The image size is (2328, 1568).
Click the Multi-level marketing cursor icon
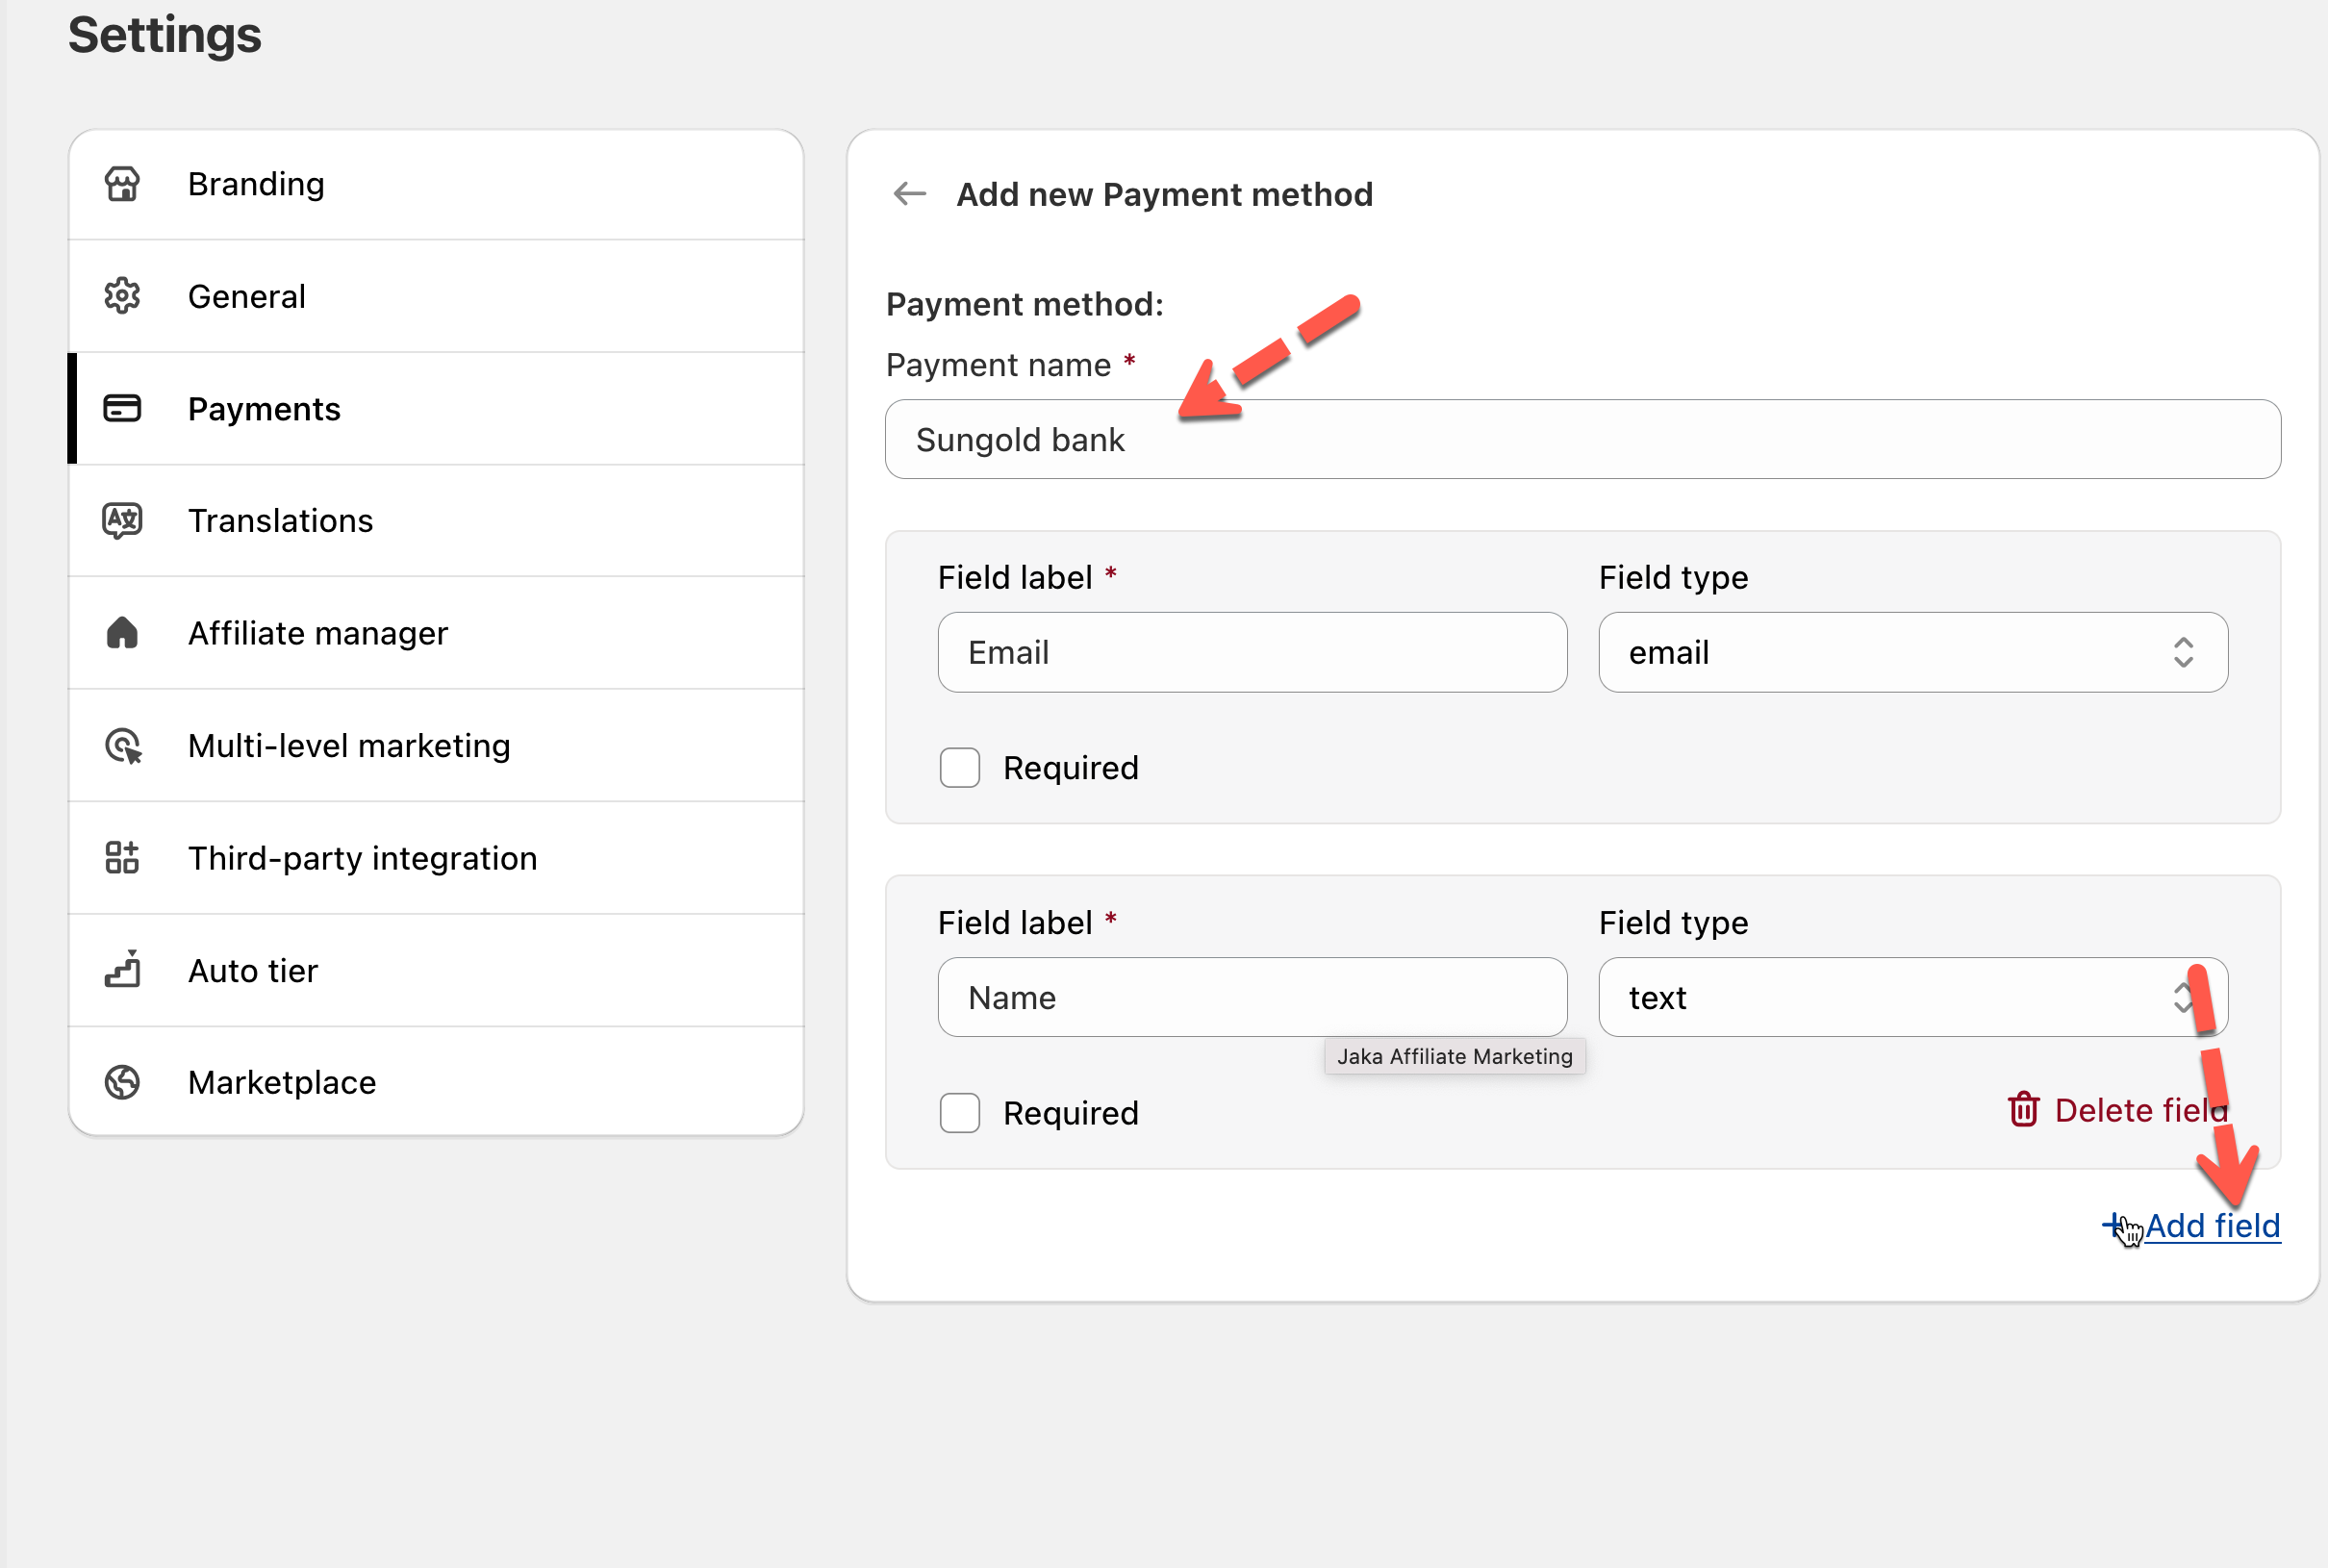coord(123,746)
